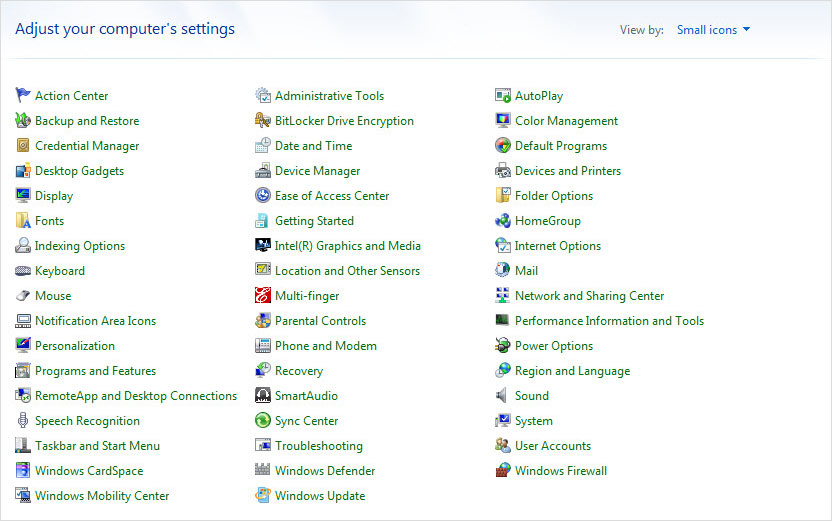Open Phone and Modem link
Viewport: 832px width, 521px height.
point(326,345)
